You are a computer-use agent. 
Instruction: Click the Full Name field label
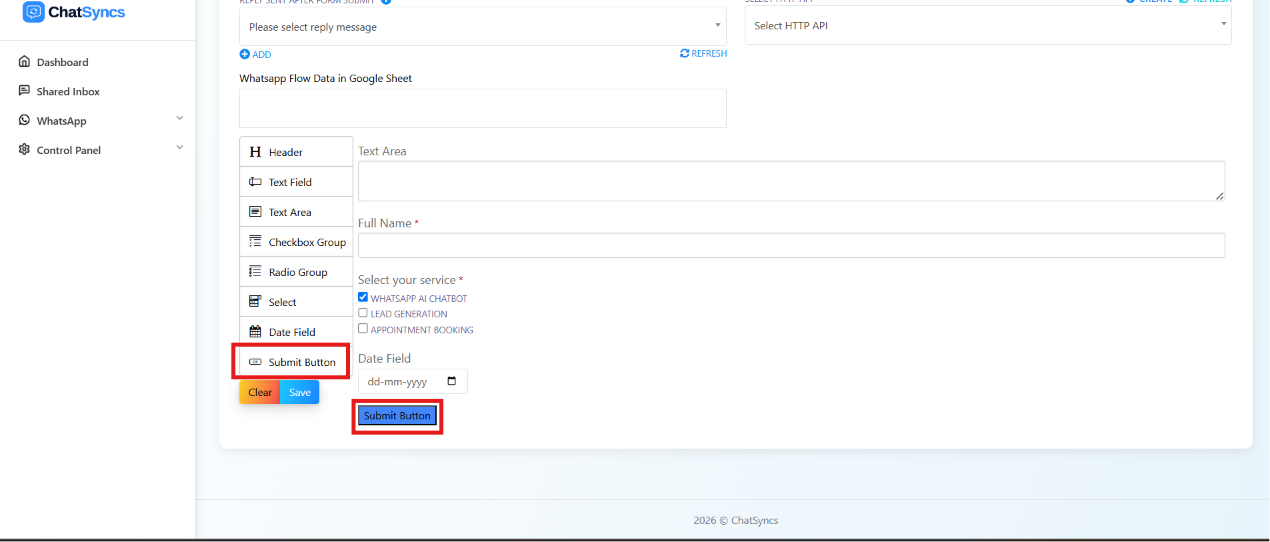coord(388,223)
